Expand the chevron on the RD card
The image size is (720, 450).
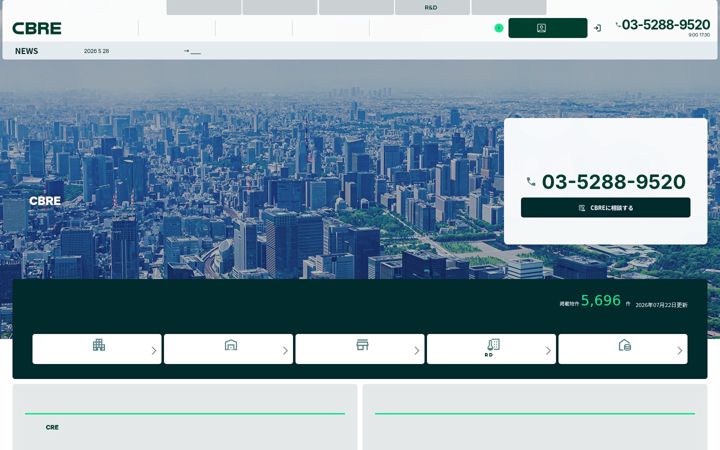548,350
